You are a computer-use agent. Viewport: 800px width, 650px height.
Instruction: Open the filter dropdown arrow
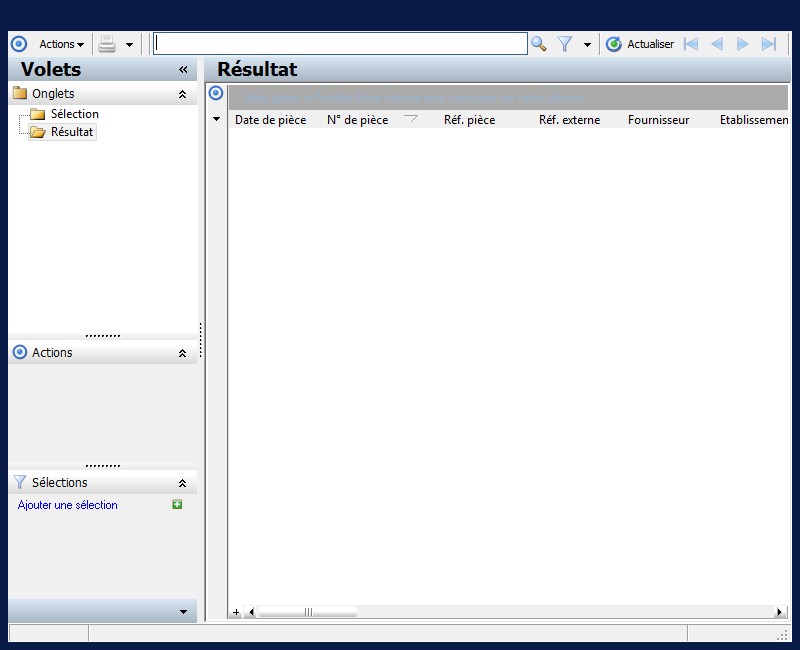587,45
